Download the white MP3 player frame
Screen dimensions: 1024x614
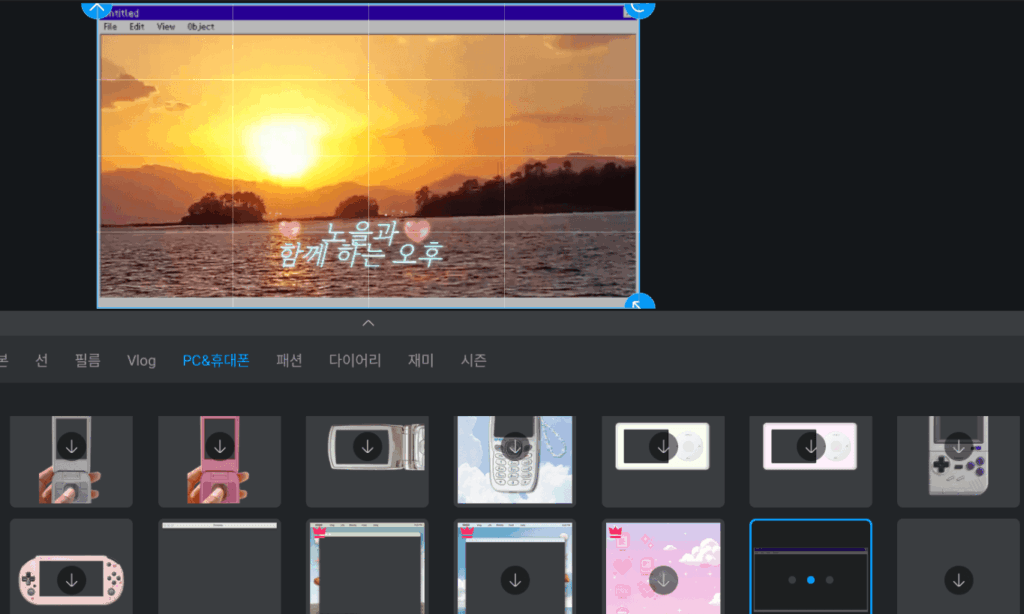pos(663,446)
